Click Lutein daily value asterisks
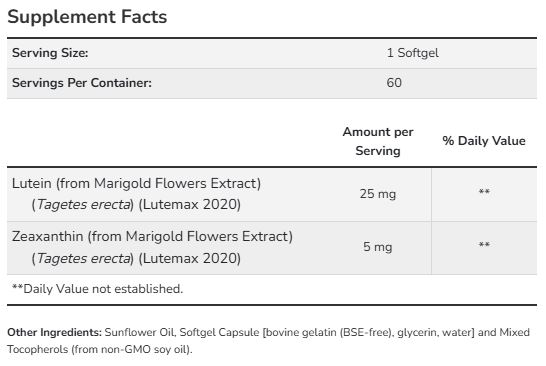546x366 pixels. pos(484,192)
